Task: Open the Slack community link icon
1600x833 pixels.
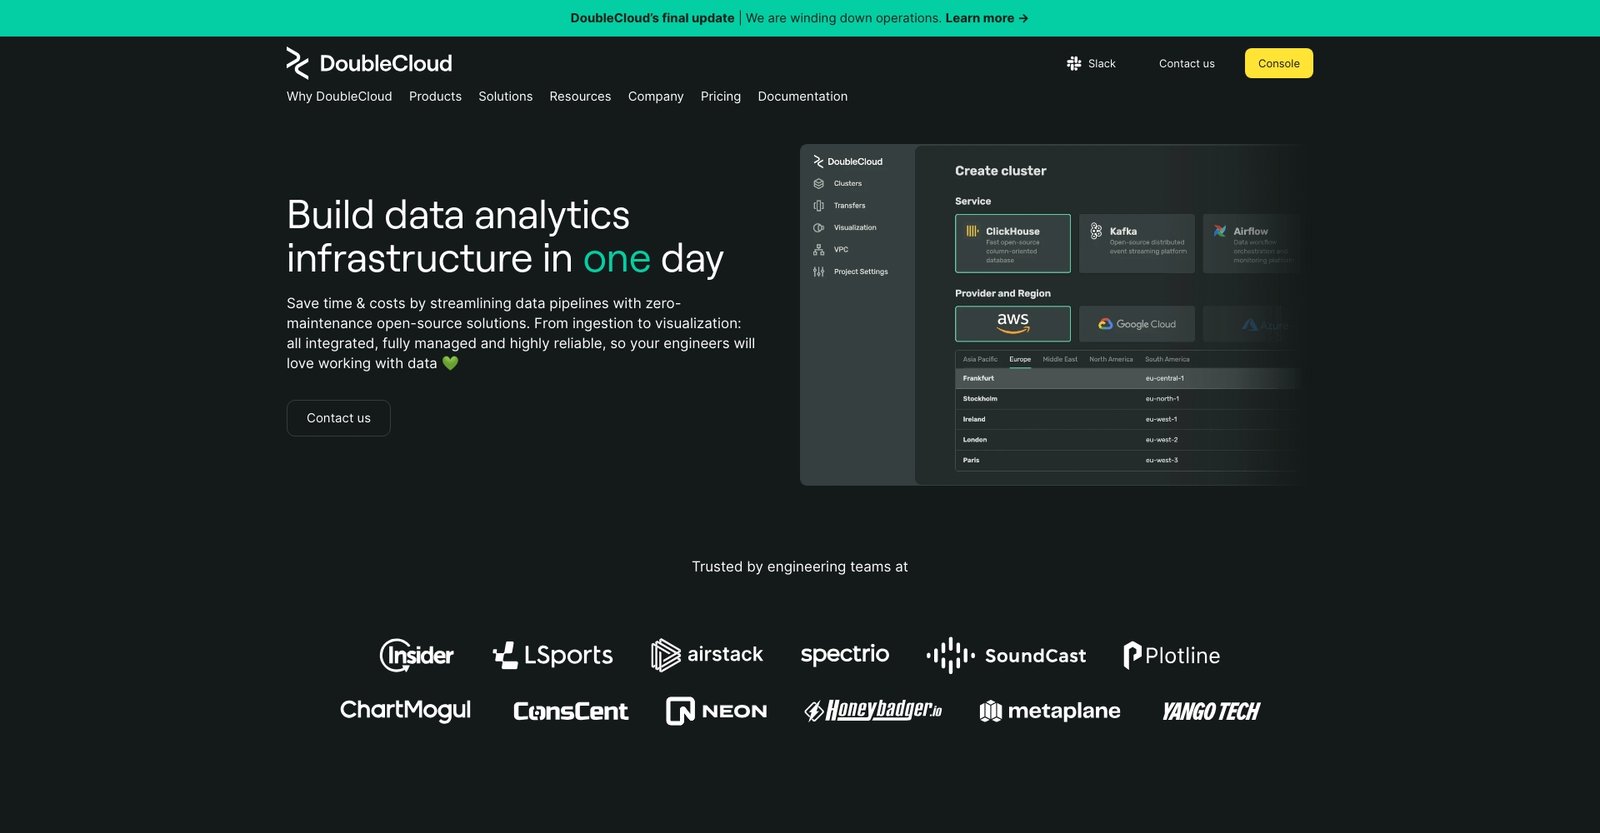Action: point(1074,63)
